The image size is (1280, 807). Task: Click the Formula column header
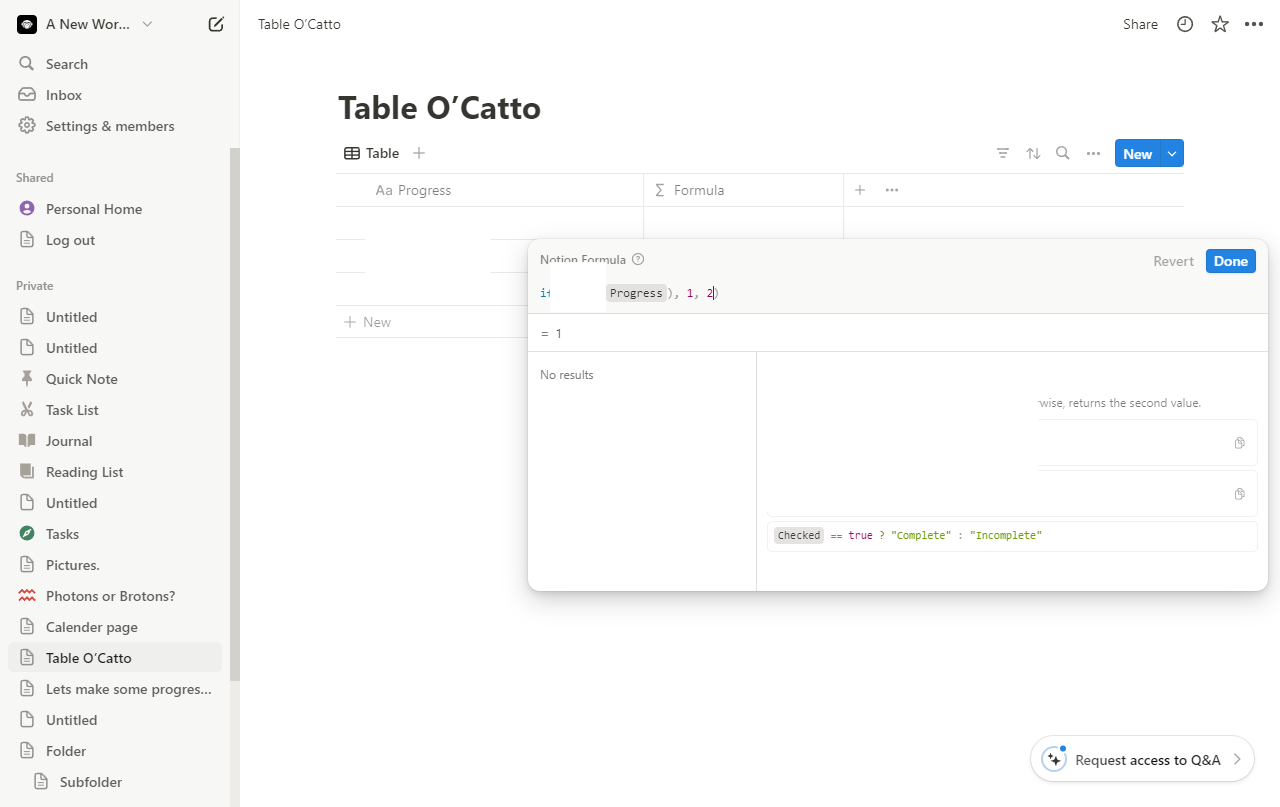coord(744,190)
